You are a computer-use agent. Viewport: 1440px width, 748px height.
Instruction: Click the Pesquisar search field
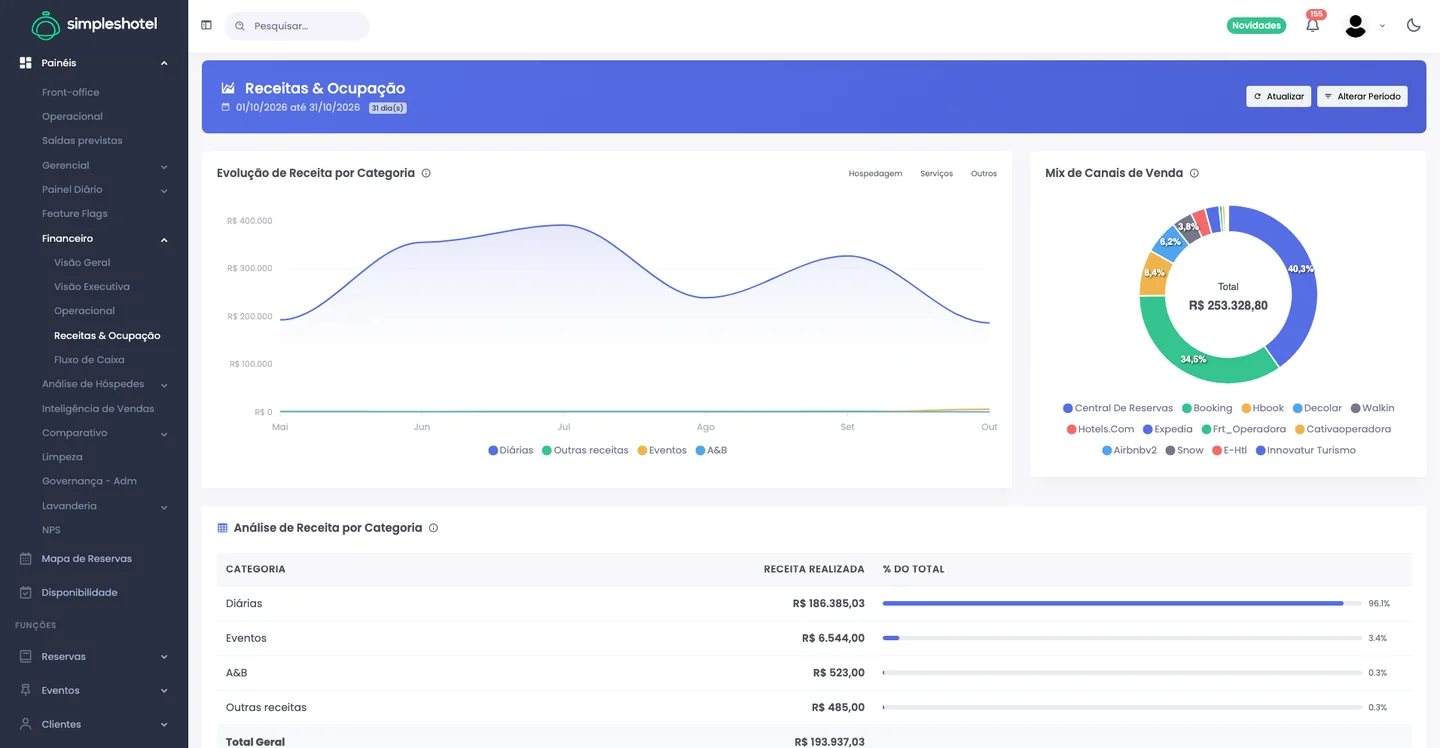tap(297, 26)
